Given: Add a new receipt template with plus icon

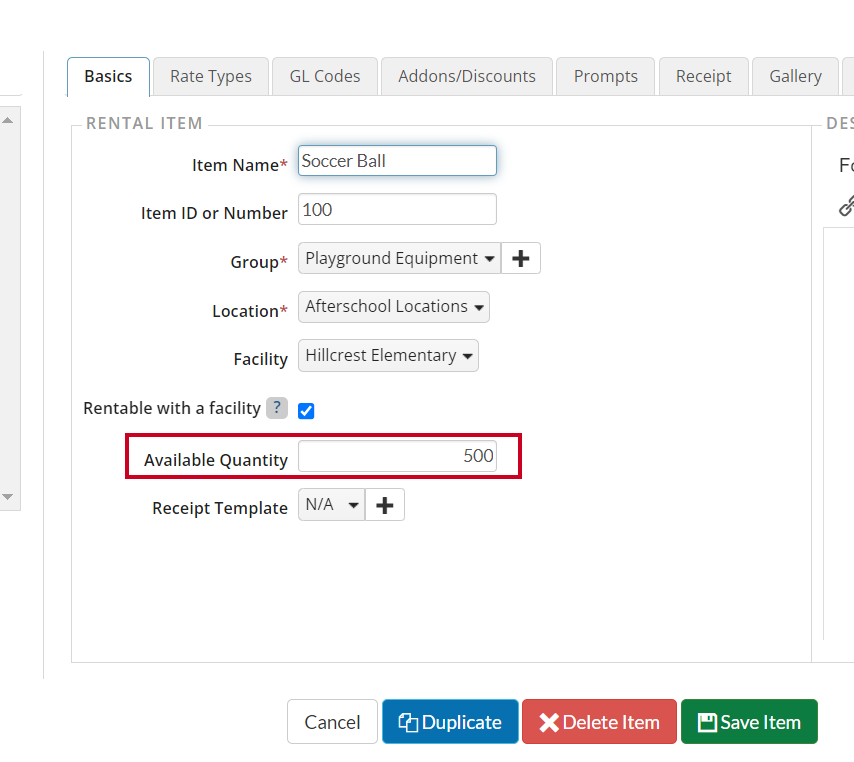Looking at the screenshot, I should click(x=385, y=504).
